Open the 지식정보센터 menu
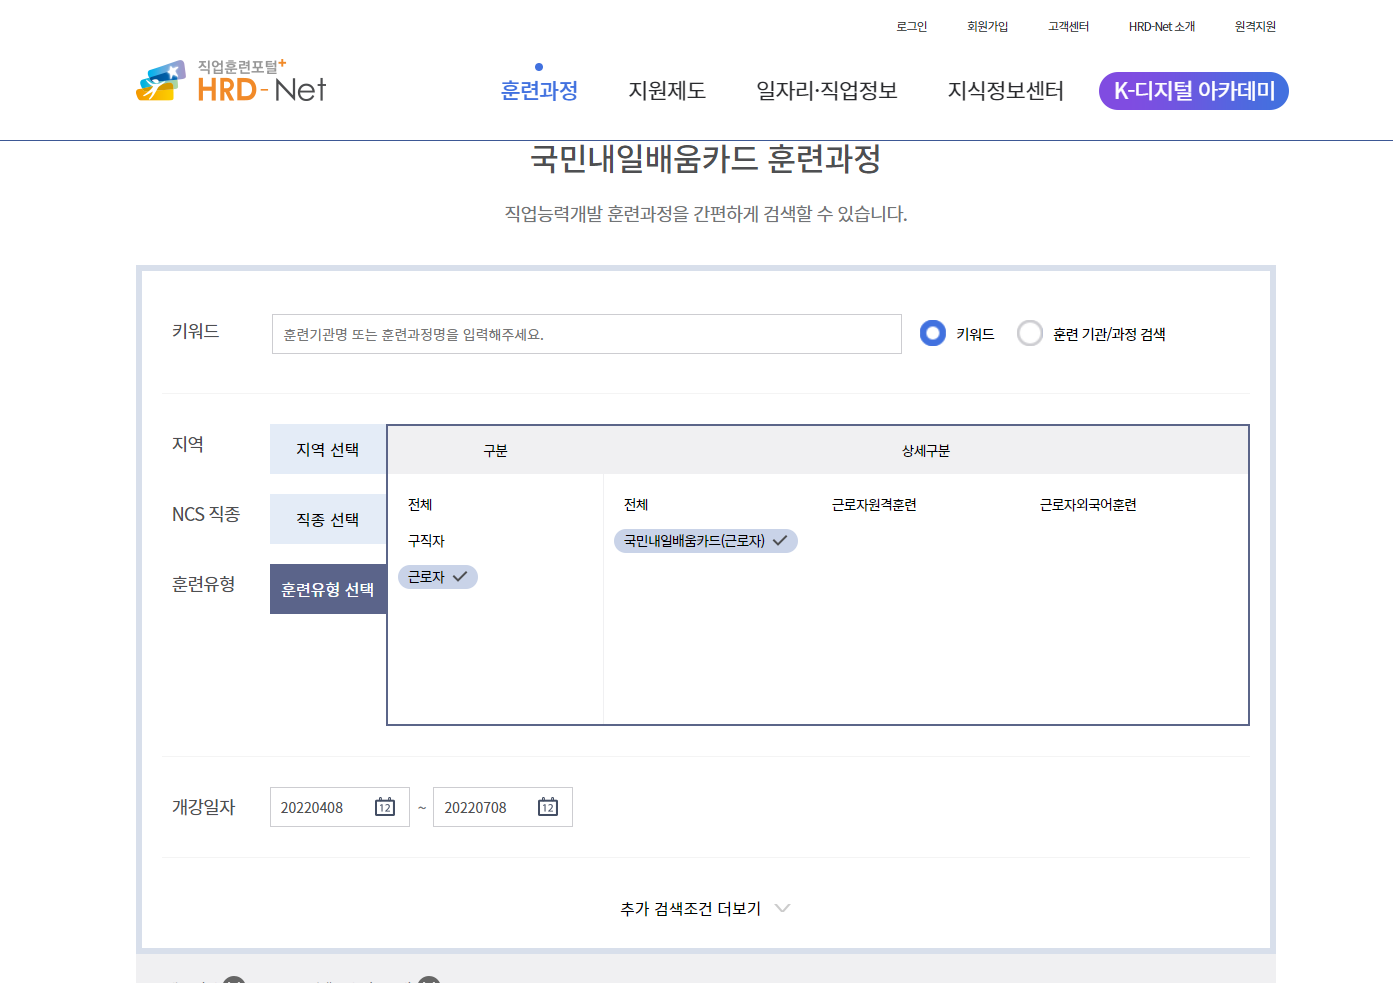The height and width of the screenshot is (983, 1393). point(1006,91)
